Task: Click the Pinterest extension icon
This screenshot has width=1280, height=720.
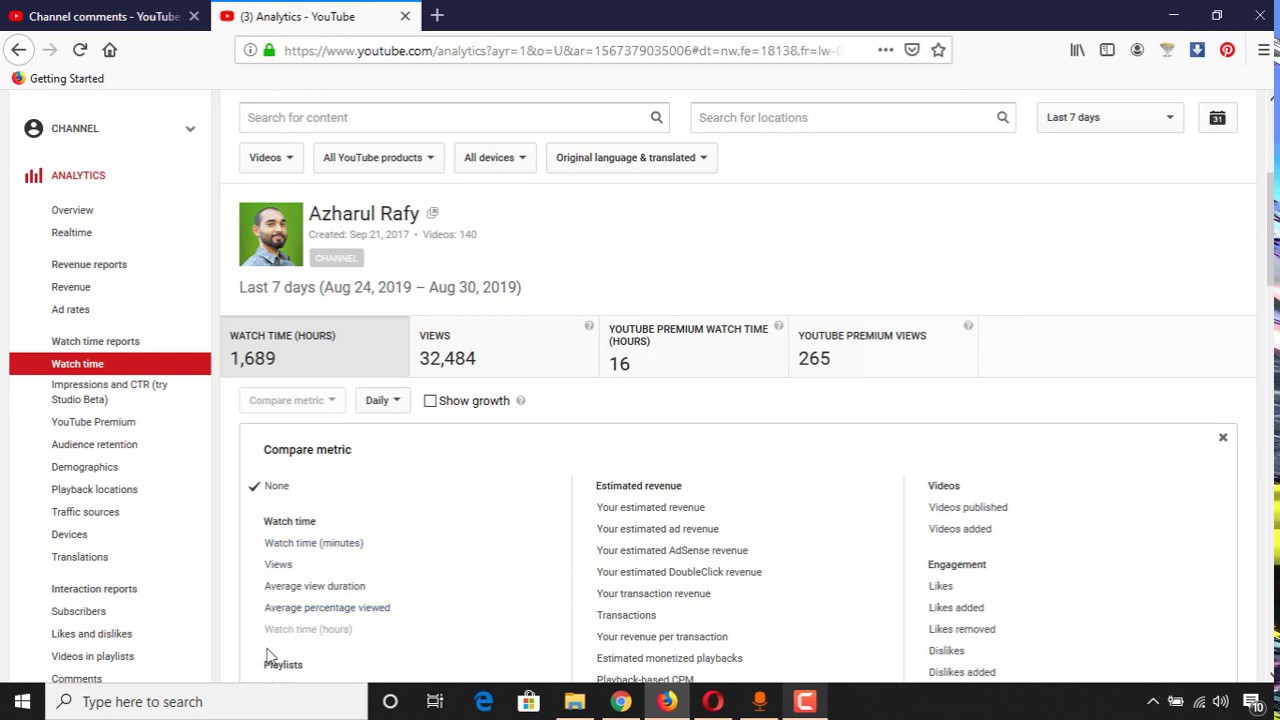Action: 1227,50
